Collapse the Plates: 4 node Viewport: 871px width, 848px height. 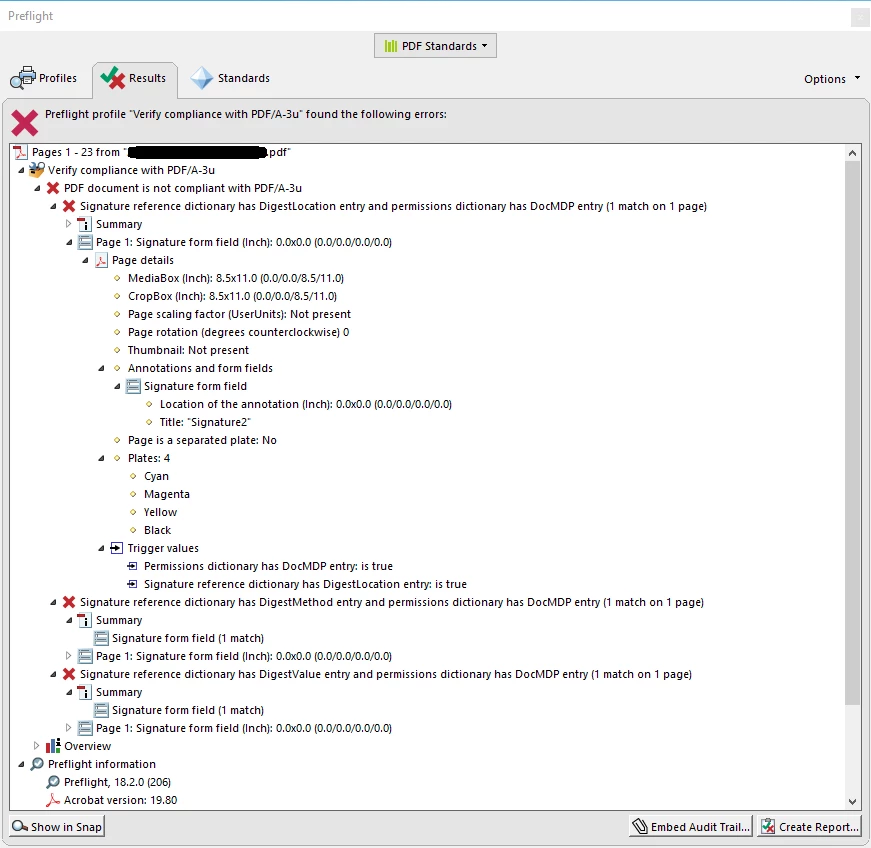102,458
